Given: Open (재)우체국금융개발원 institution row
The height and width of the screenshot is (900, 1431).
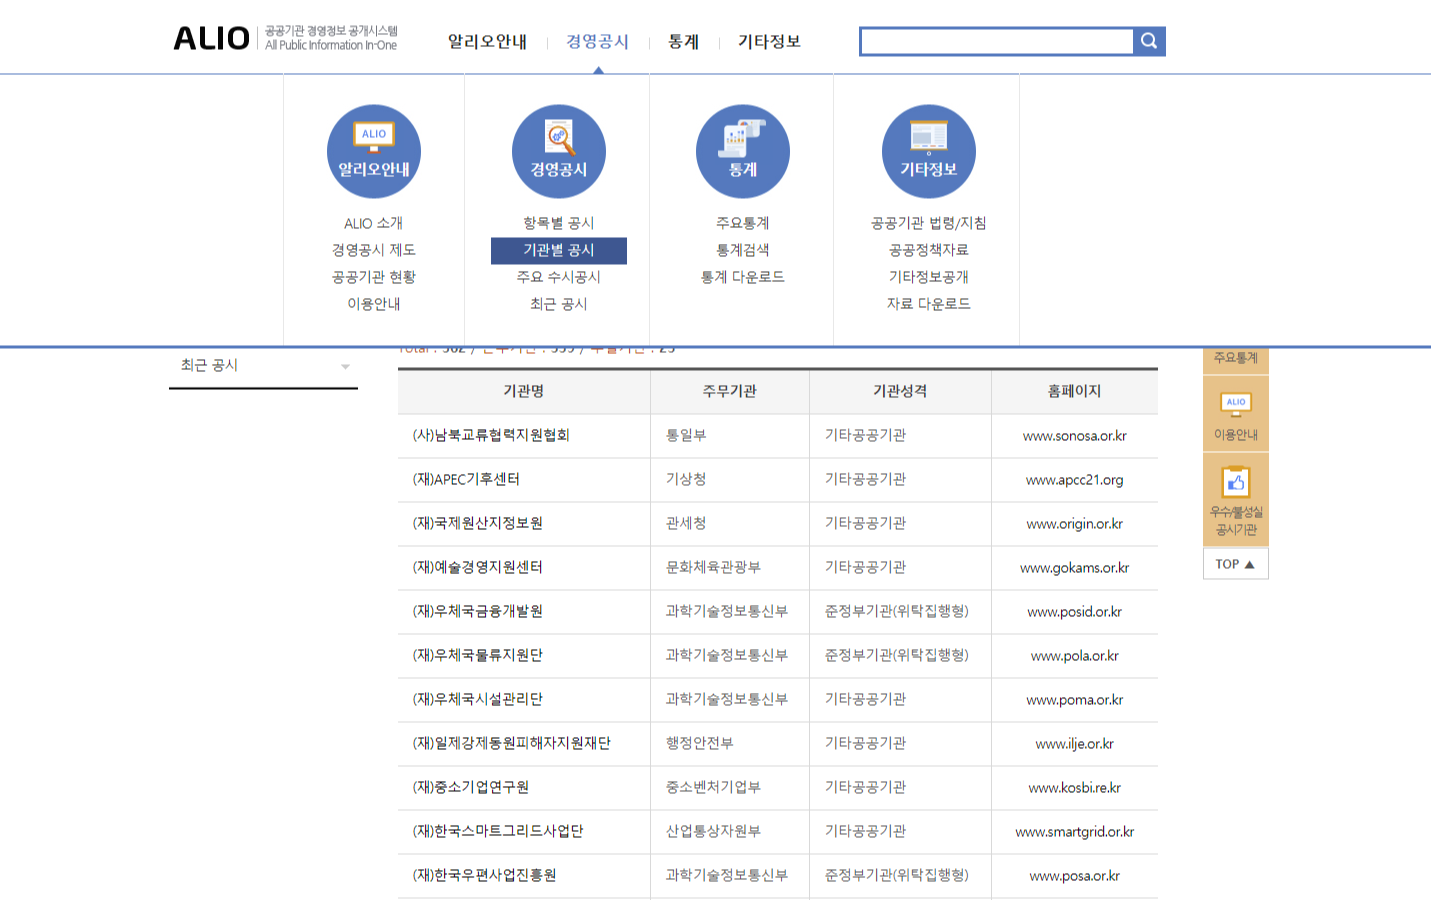Looking at the screenshot, I should pyautogui.click(x=478, y=612).
